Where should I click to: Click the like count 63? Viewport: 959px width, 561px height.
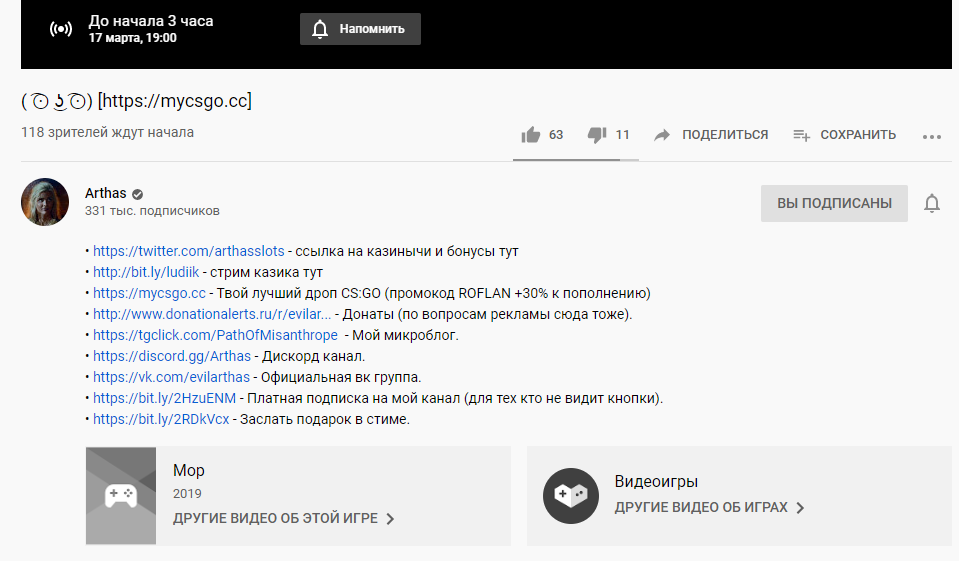(x=556, y=135)
